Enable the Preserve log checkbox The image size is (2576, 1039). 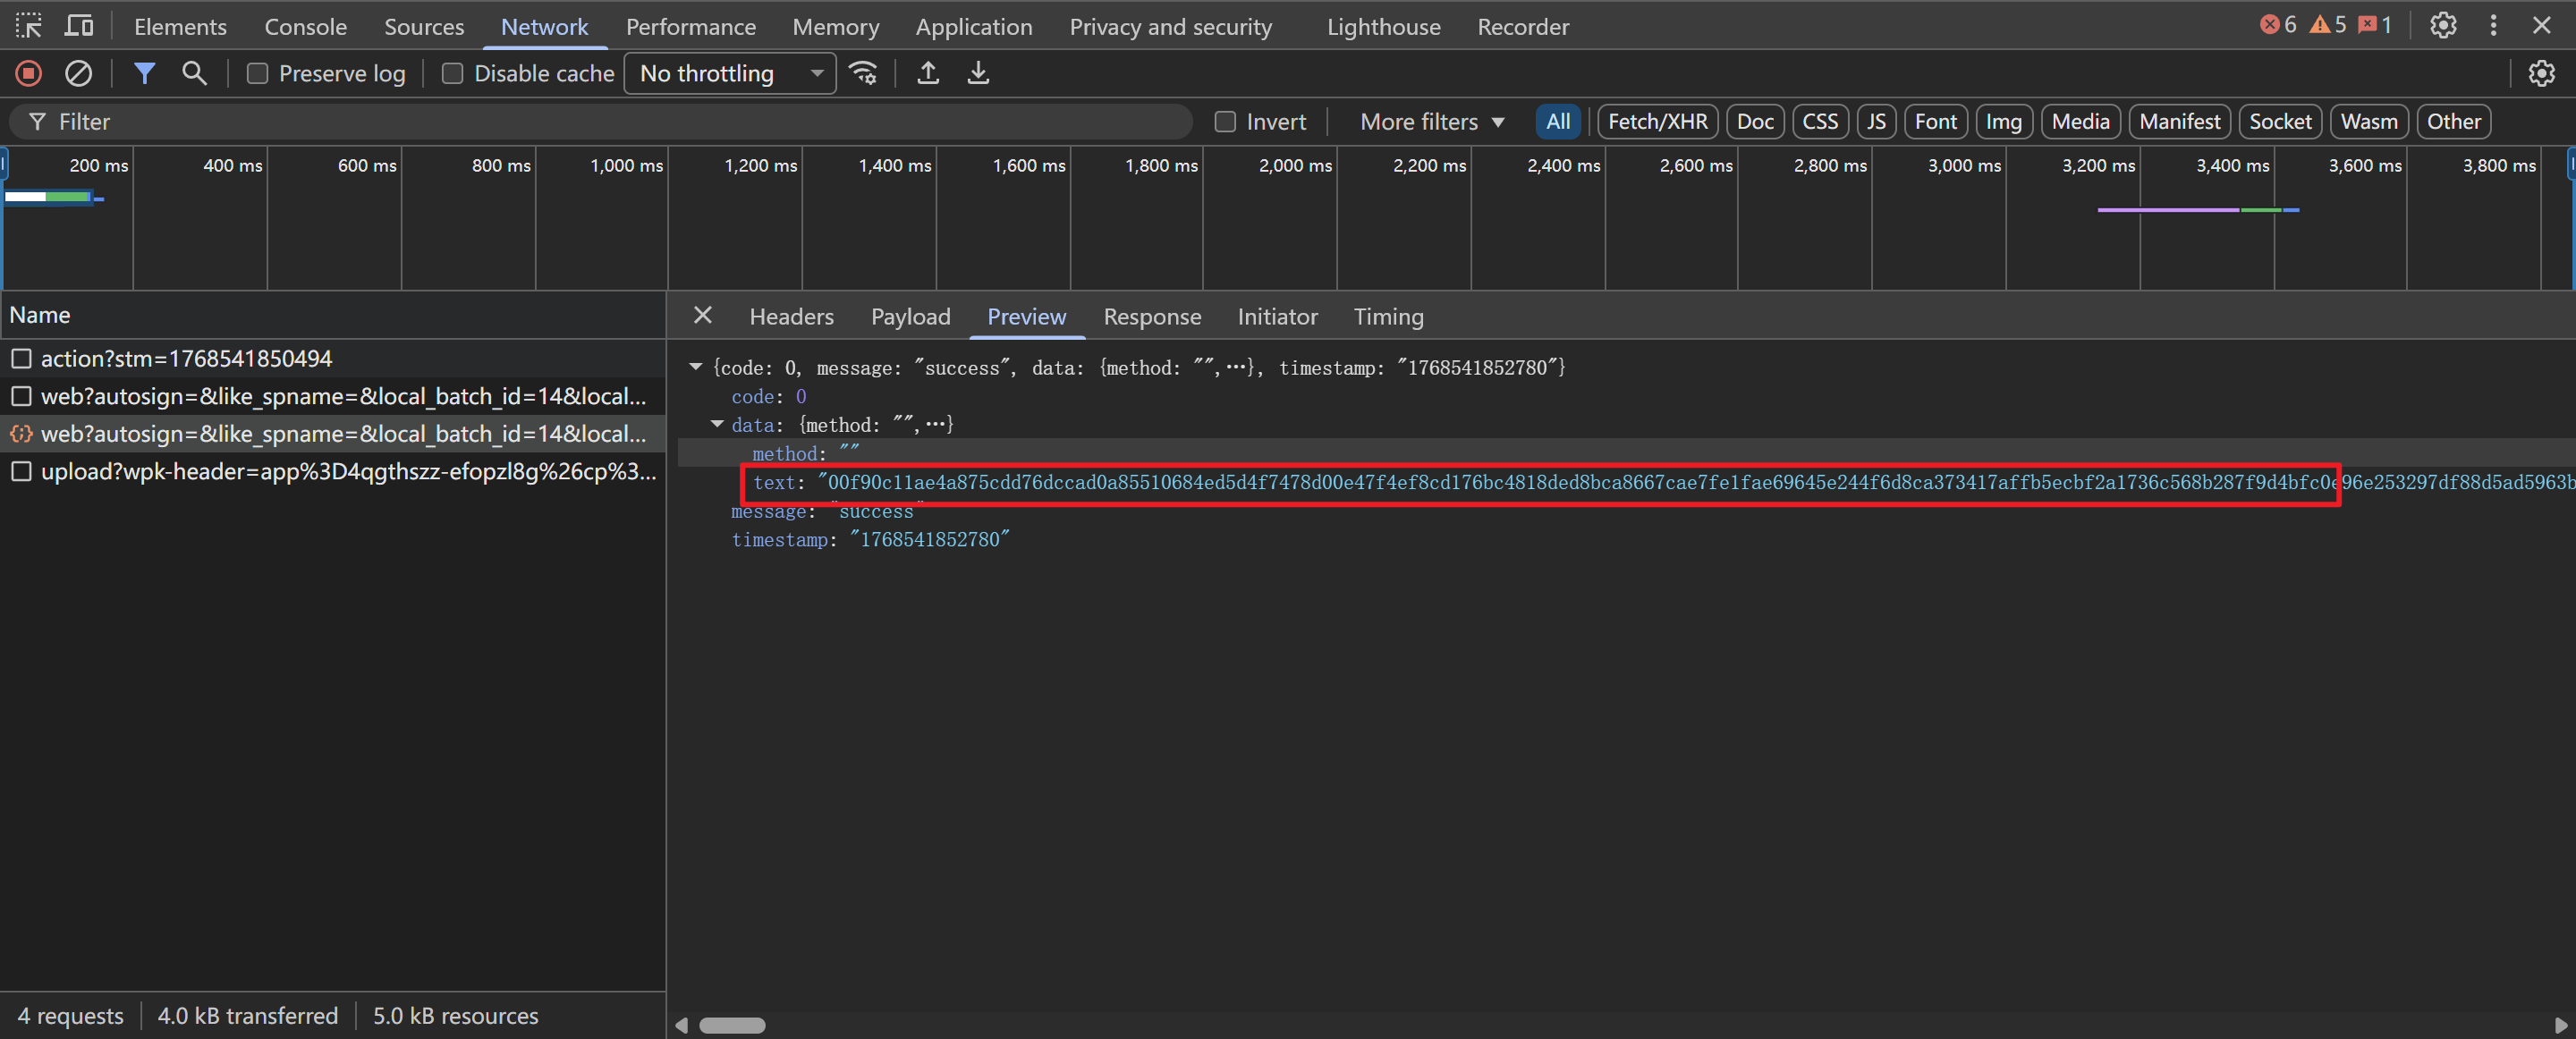point(257,74)
